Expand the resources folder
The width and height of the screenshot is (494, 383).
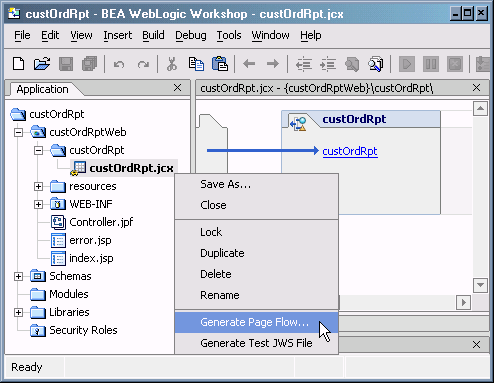pos(38,186)
